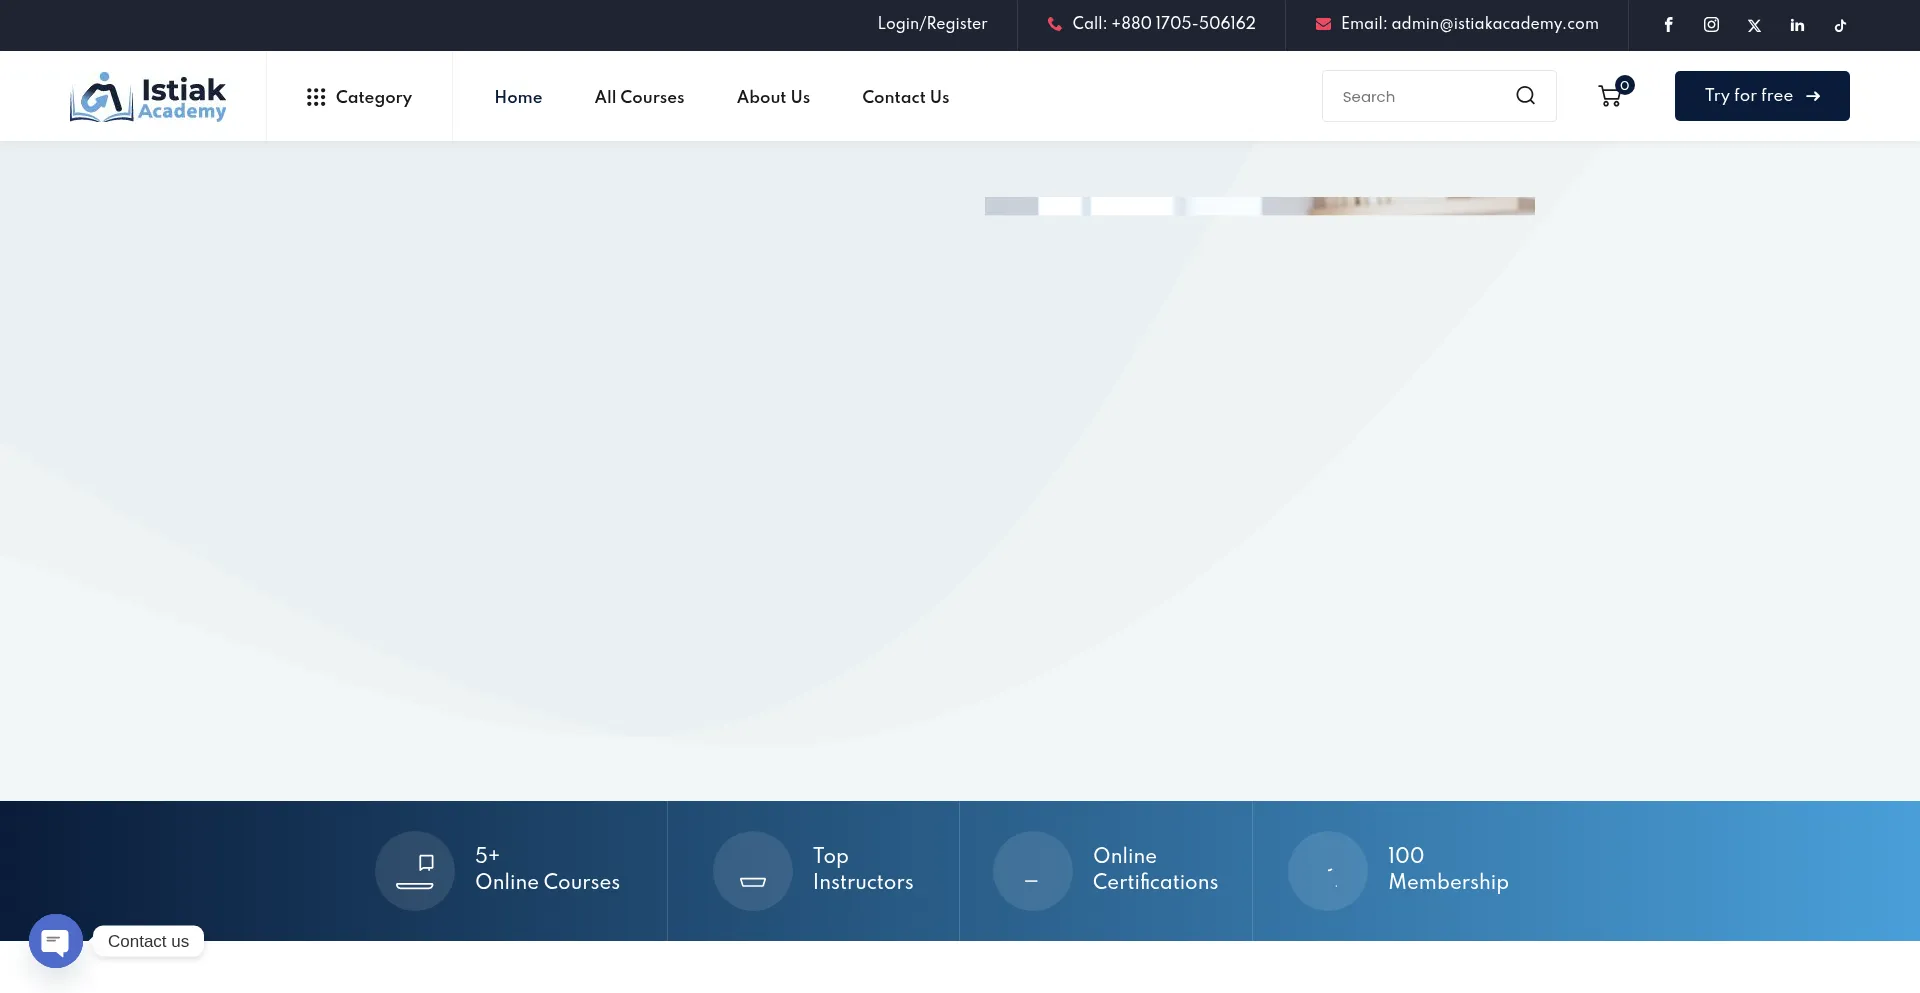
Task: Click the admin email address link
Action: pyautogui.click(x=1469, y=24)
